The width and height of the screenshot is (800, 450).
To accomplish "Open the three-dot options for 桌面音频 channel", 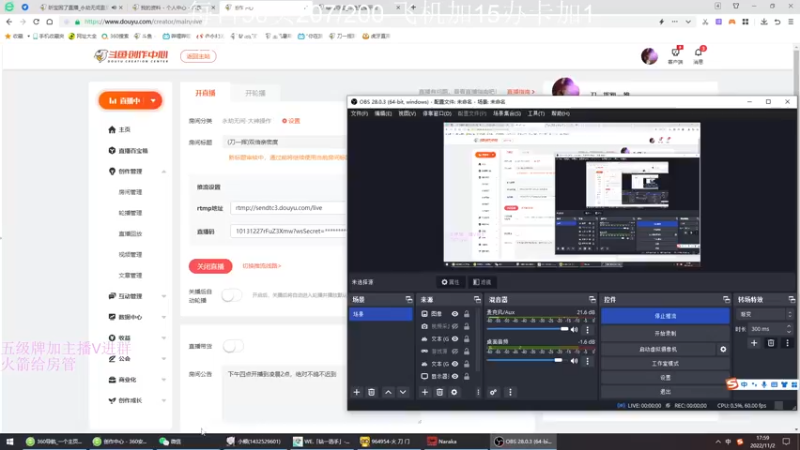I will tap(588, 361).
